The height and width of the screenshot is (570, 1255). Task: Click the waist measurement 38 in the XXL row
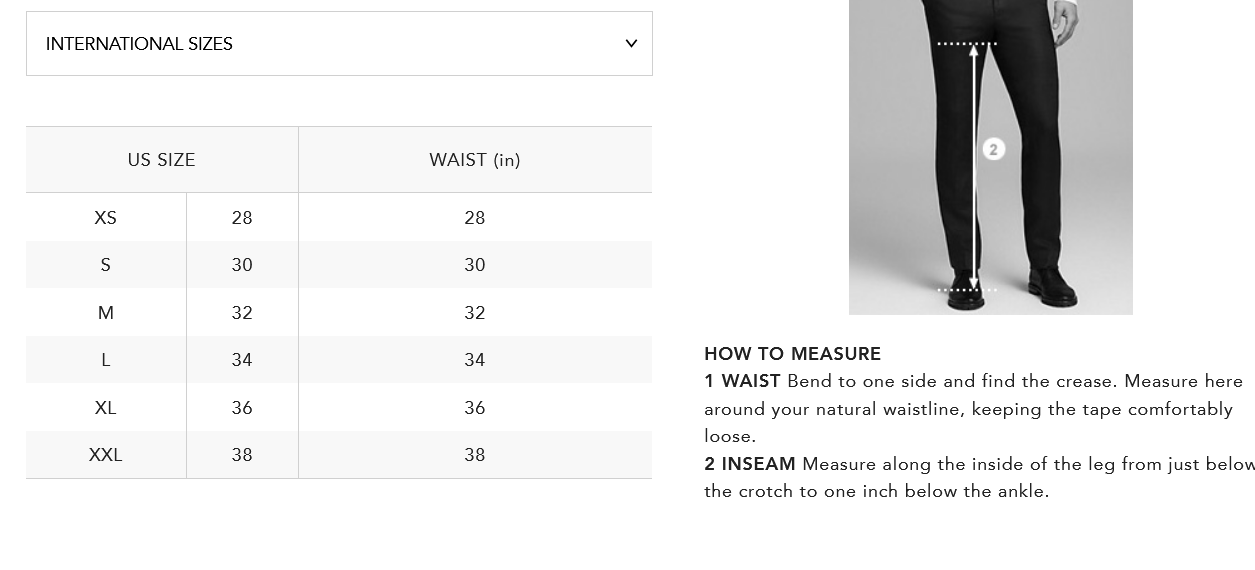[x=475, y=455]
